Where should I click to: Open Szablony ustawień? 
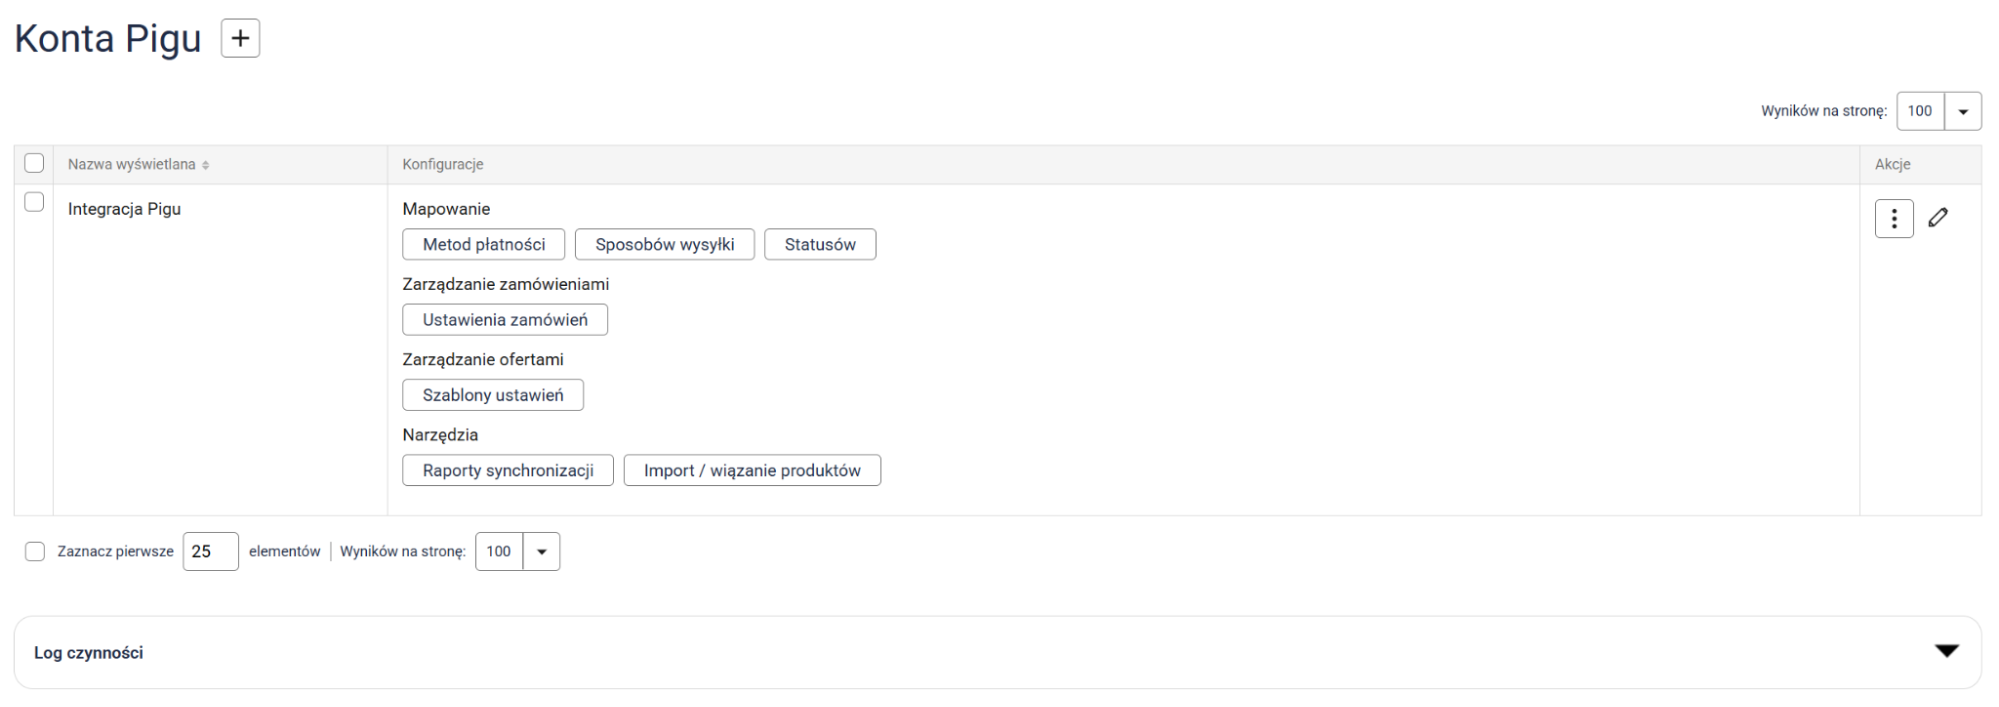(493, 395)
